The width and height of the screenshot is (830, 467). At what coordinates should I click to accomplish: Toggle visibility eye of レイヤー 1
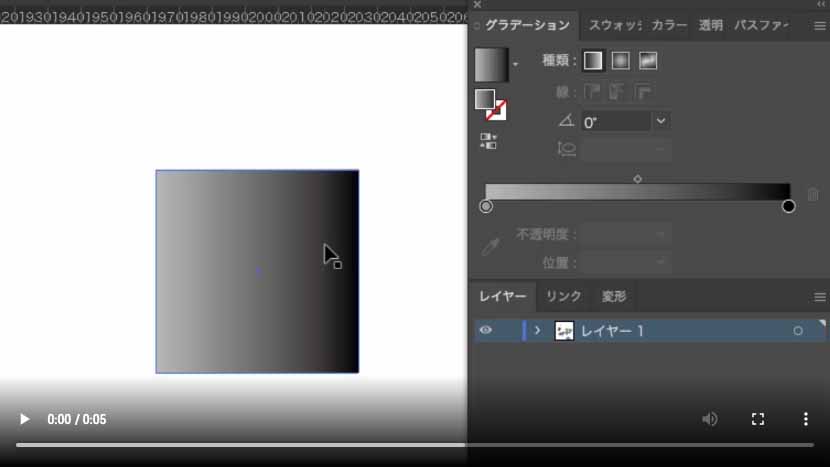tap(485, 330)
